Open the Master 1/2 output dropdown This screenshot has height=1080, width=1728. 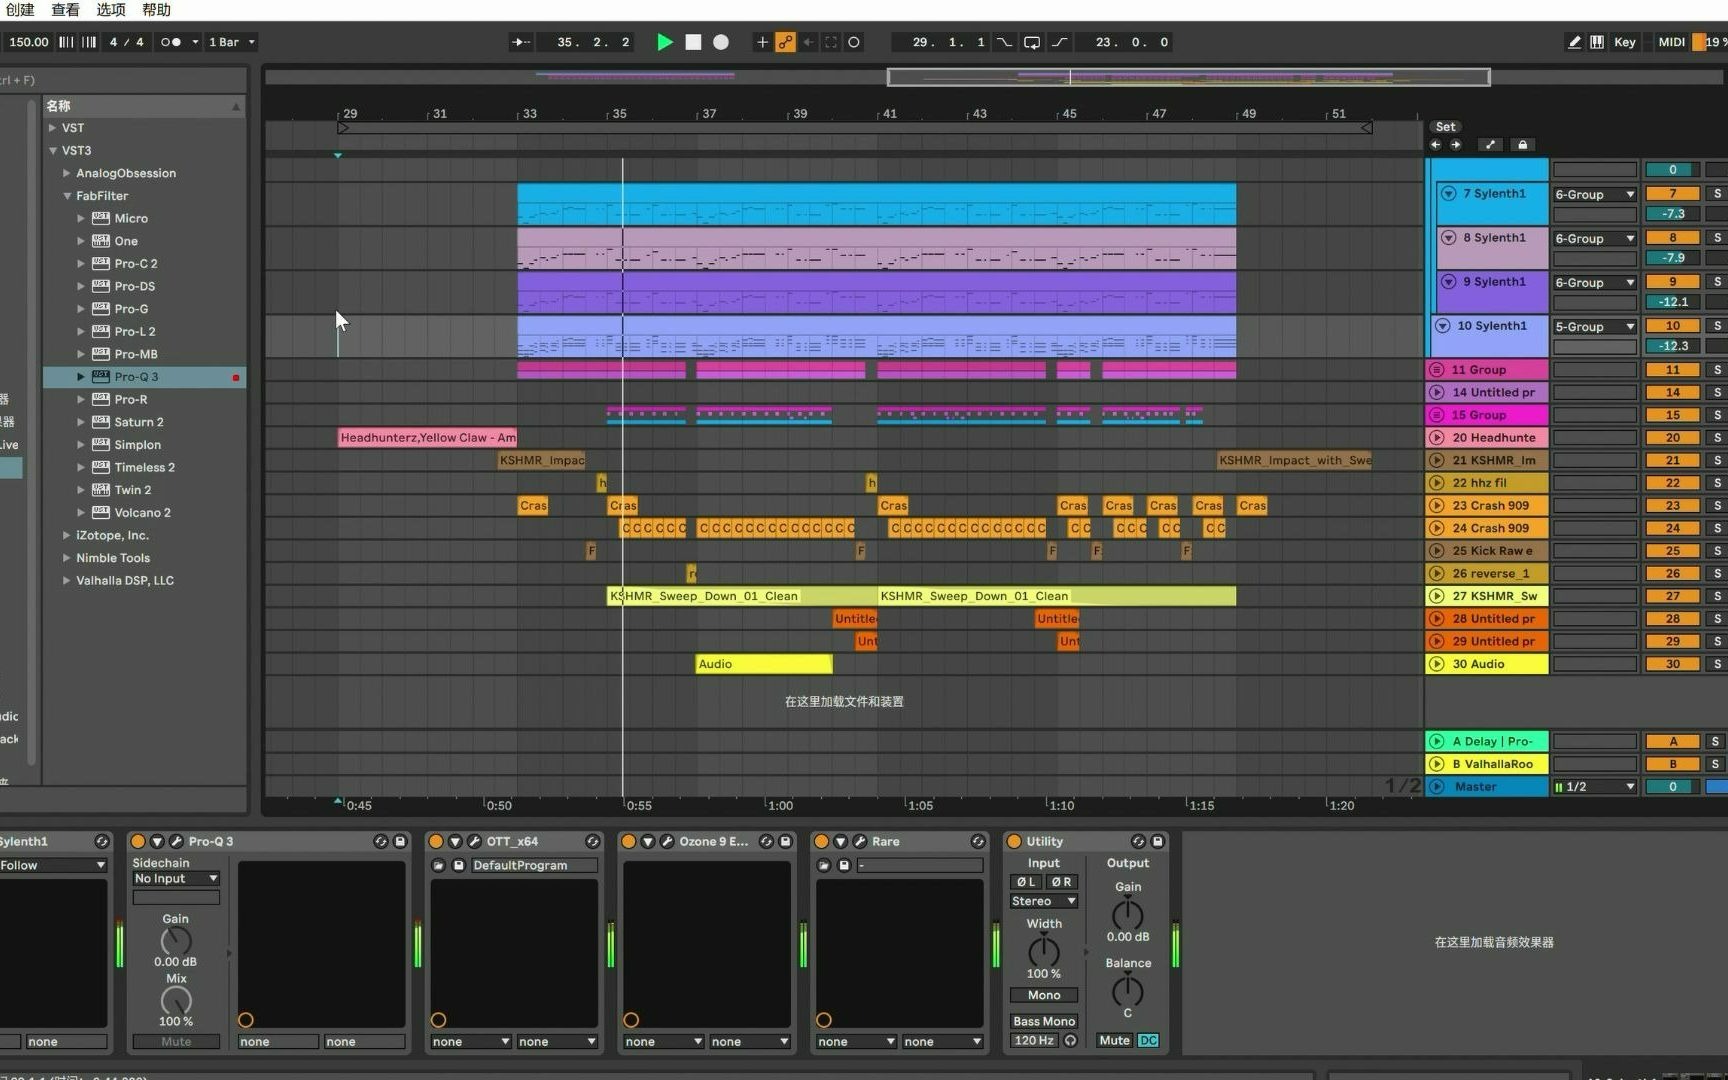point(1594,786)
